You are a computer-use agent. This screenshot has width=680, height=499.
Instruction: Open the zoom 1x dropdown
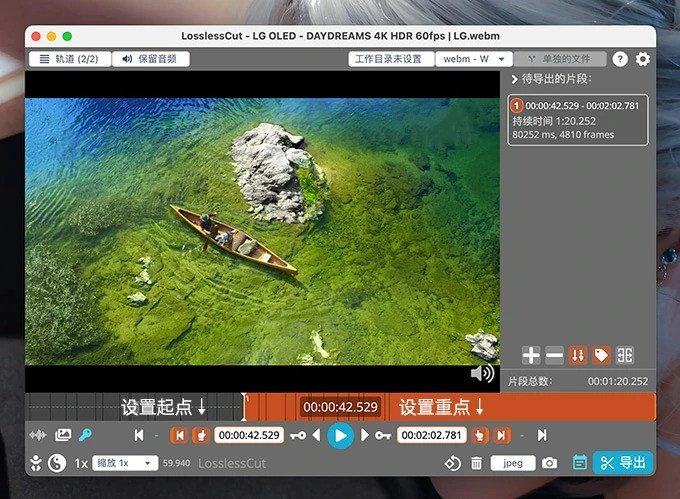125,463
